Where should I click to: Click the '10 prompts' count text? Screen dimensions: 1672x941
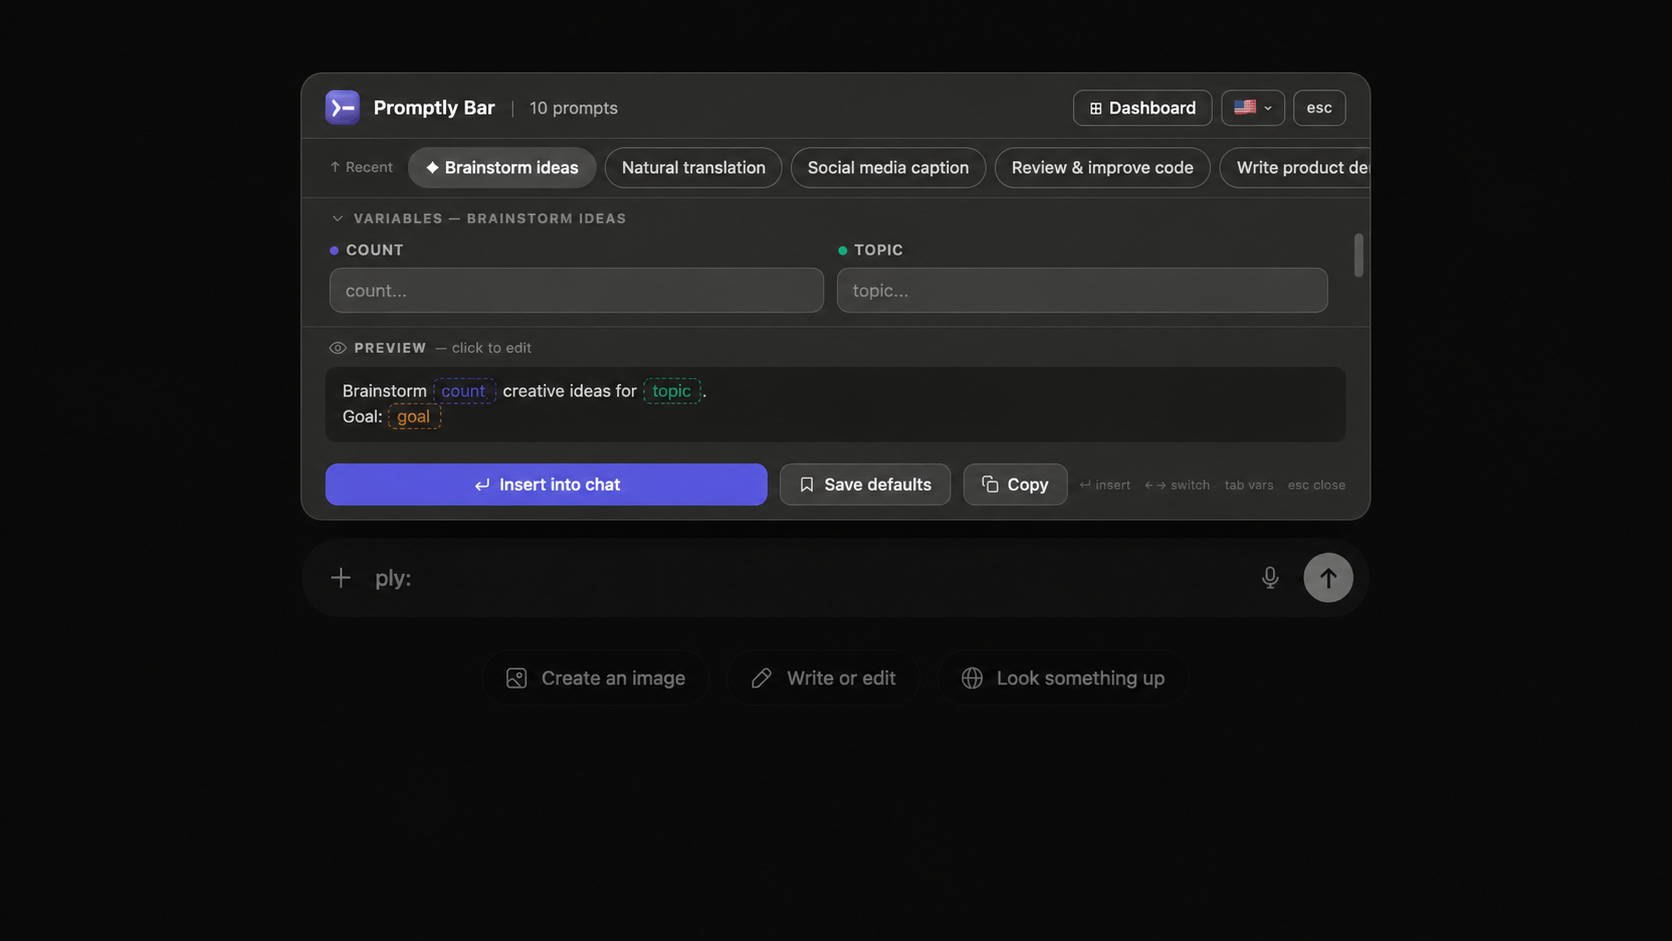[573, 108]
